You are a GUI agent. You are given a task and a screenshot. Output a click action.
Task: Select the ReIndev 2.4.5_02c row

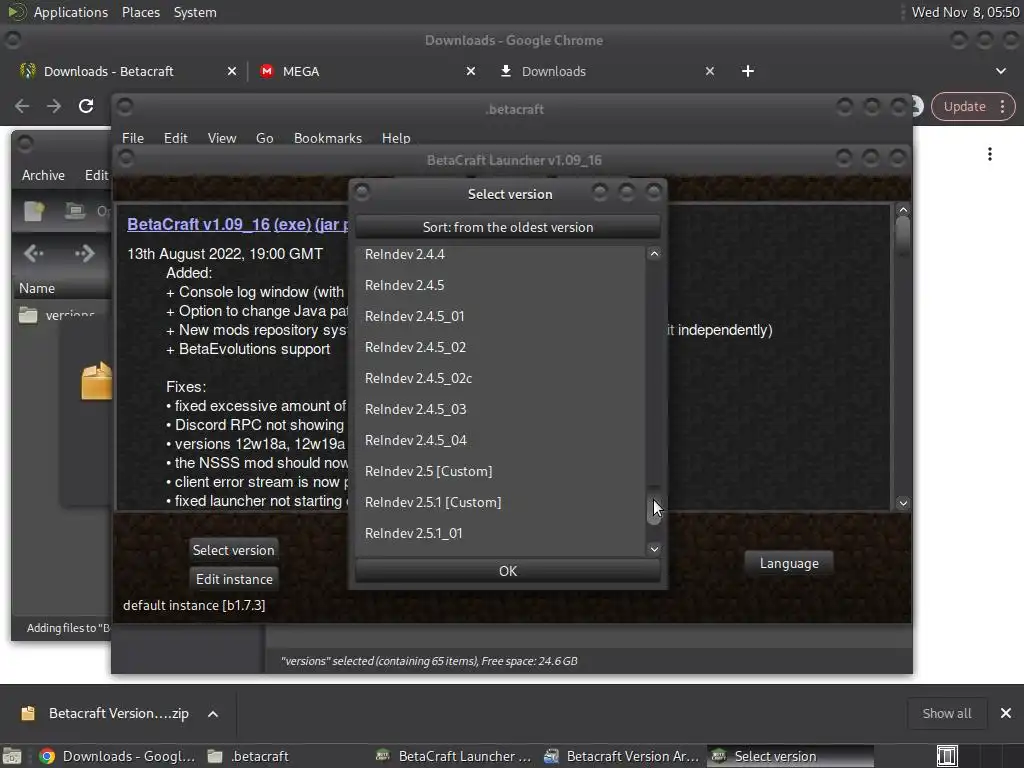tap(500, 378)
